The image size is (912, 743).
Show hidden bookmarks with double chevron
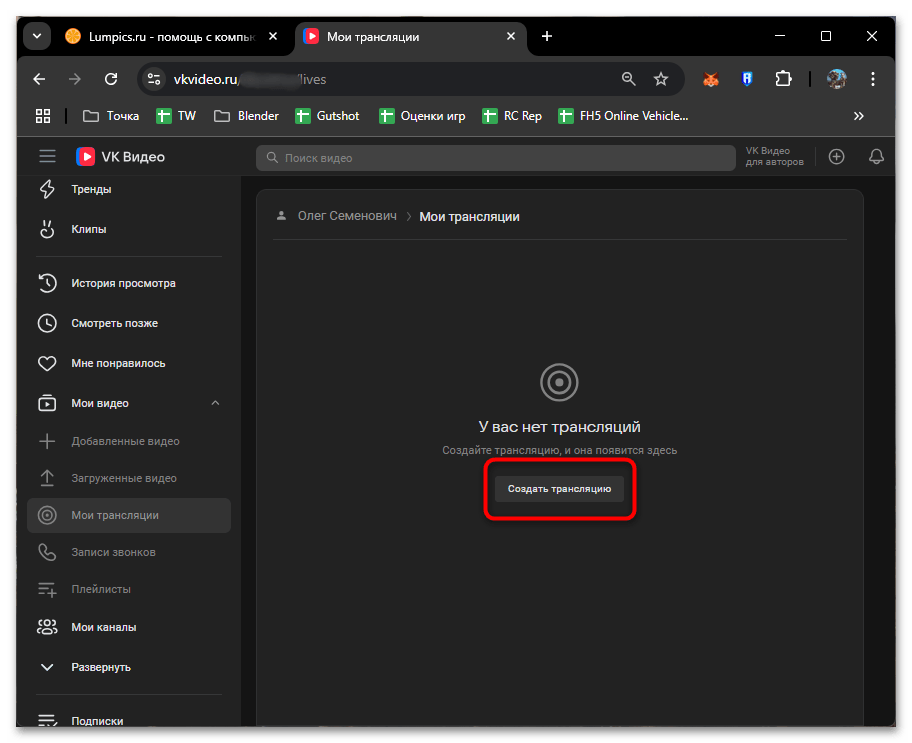(858, 116)
